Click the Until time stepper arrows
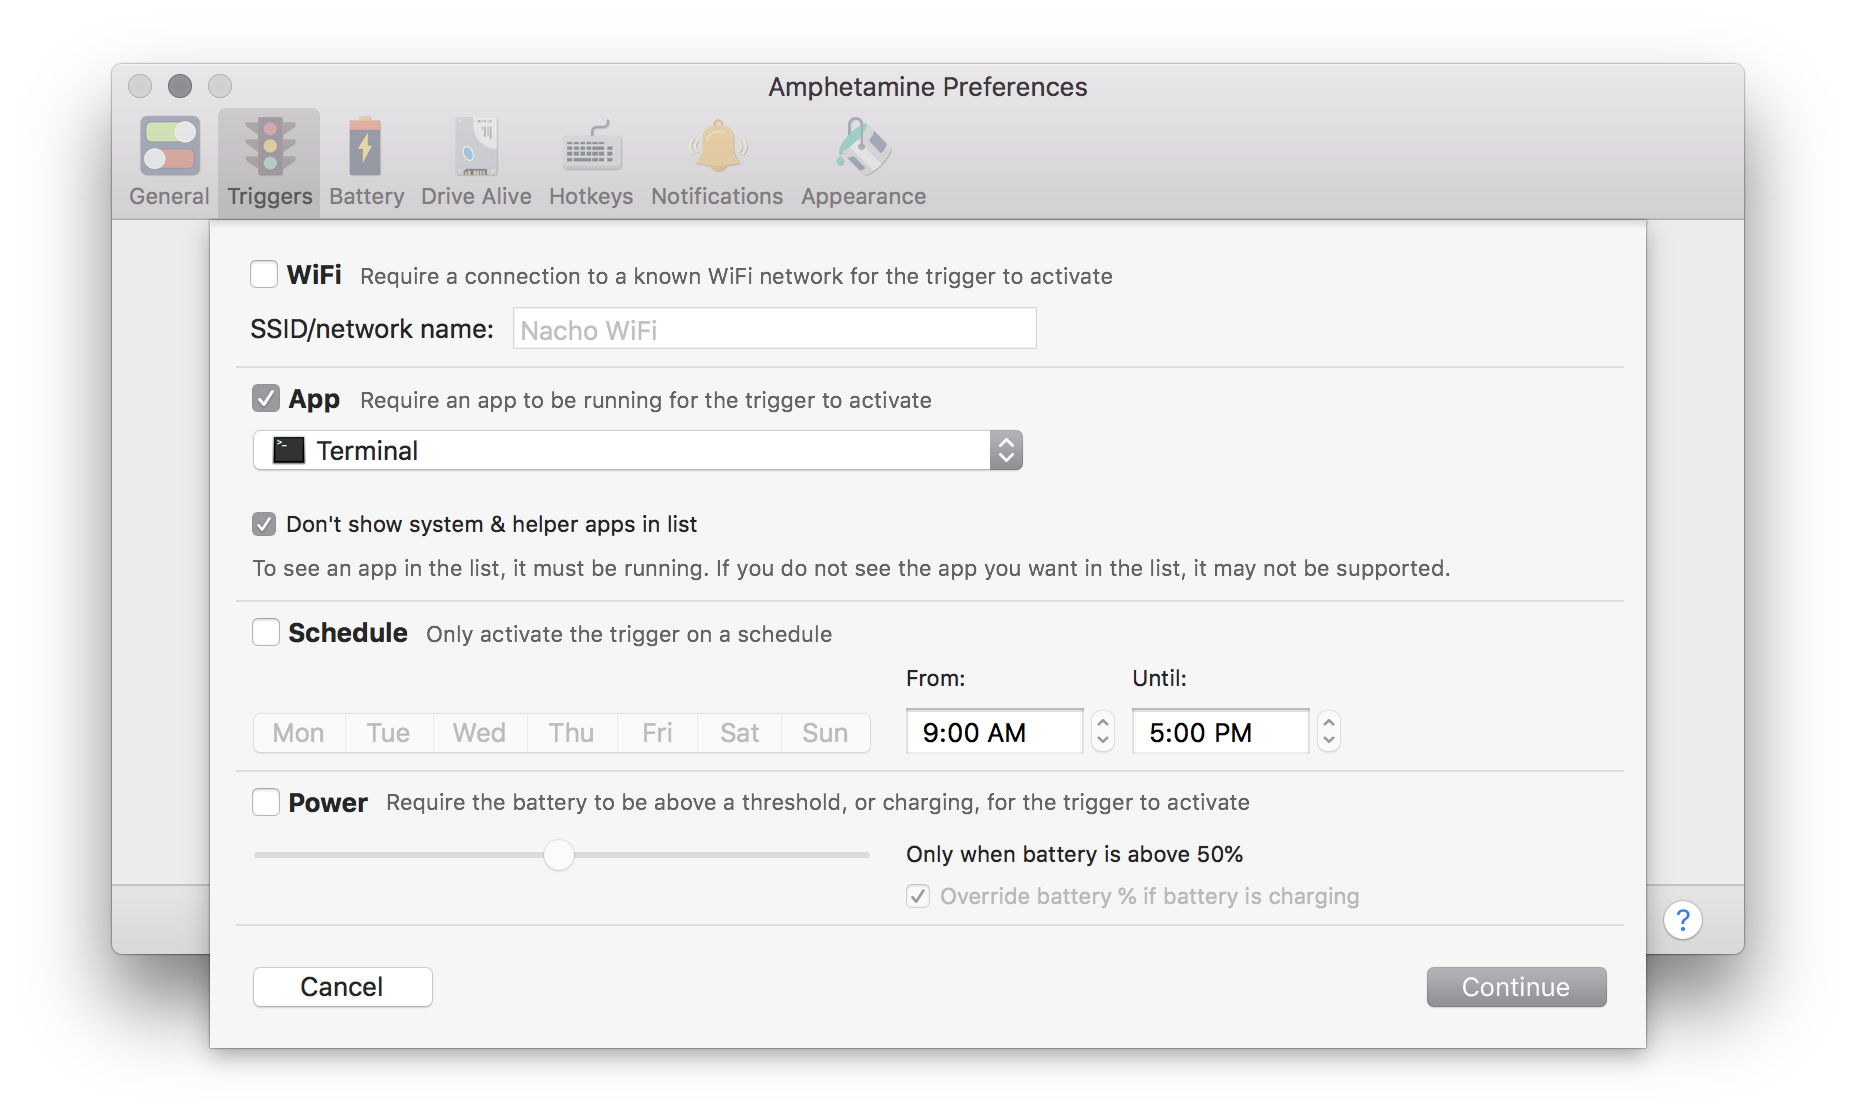Screen dimensions: 1856x1114 coord(1329,731)
